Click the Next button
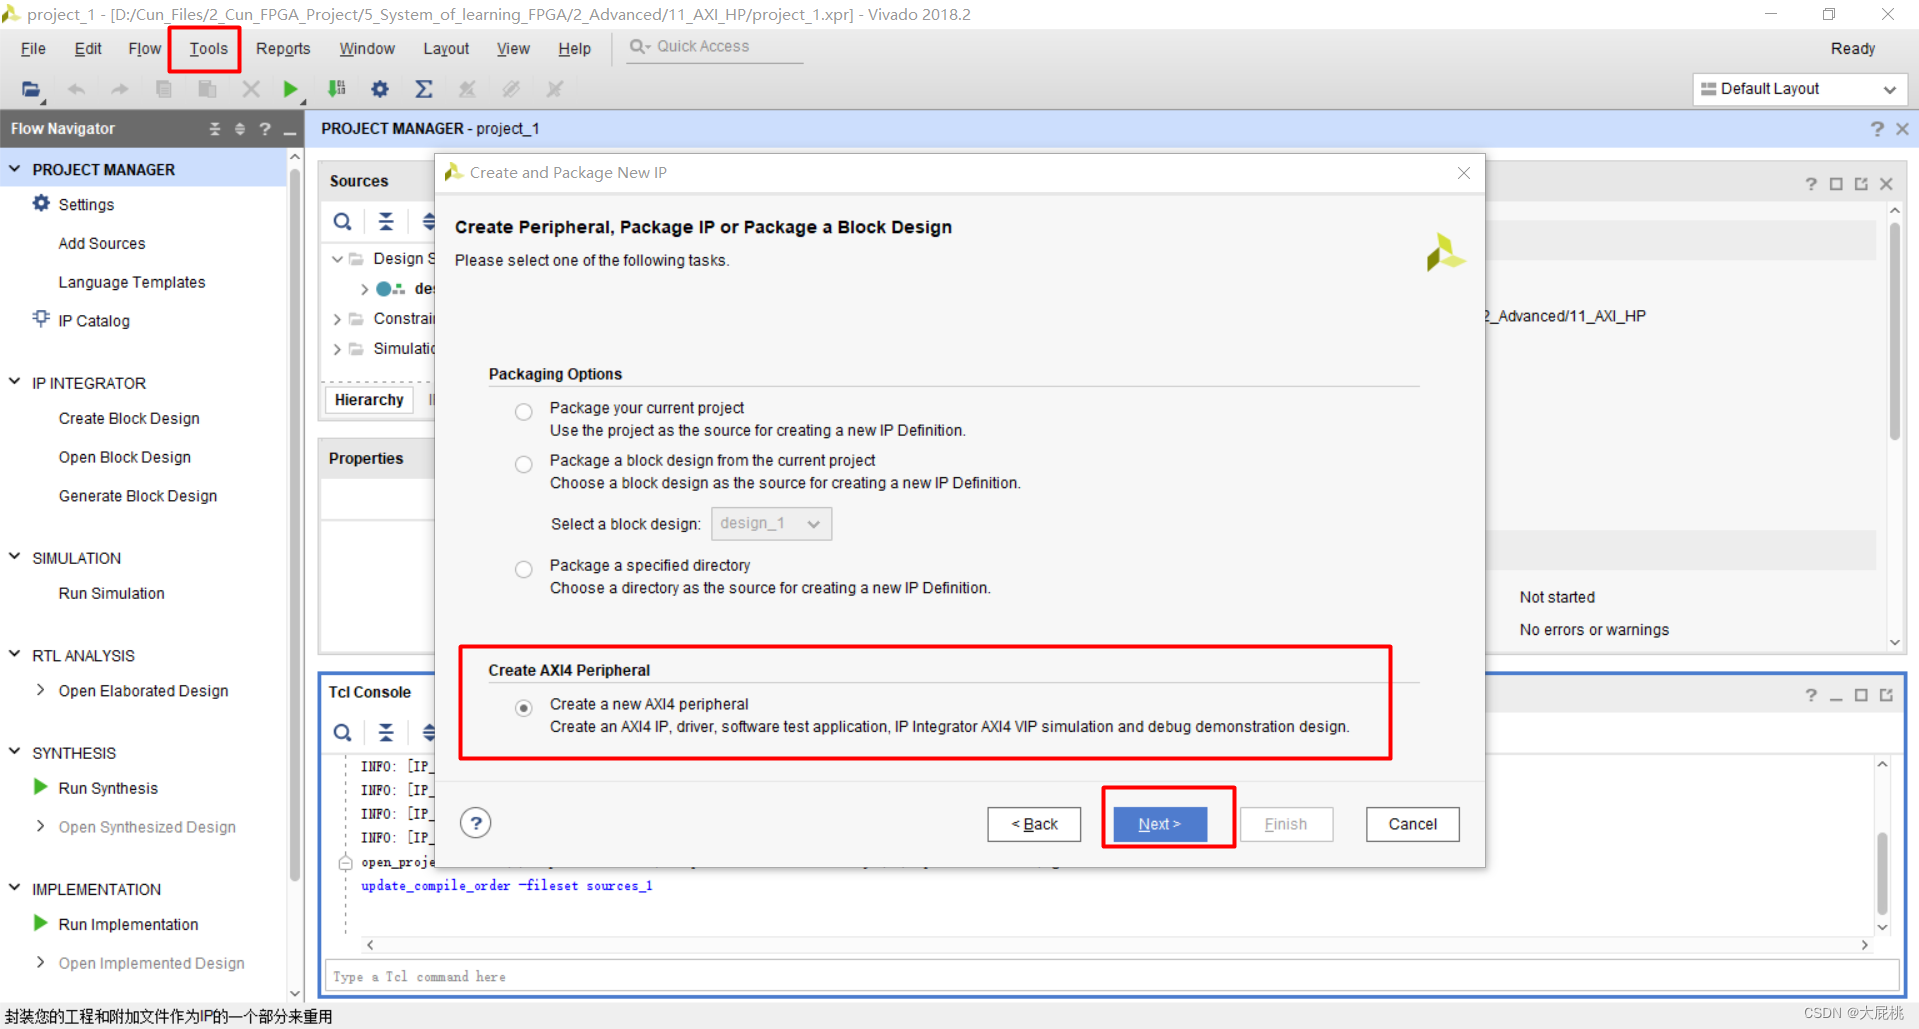 click(x=1160, y=824)
